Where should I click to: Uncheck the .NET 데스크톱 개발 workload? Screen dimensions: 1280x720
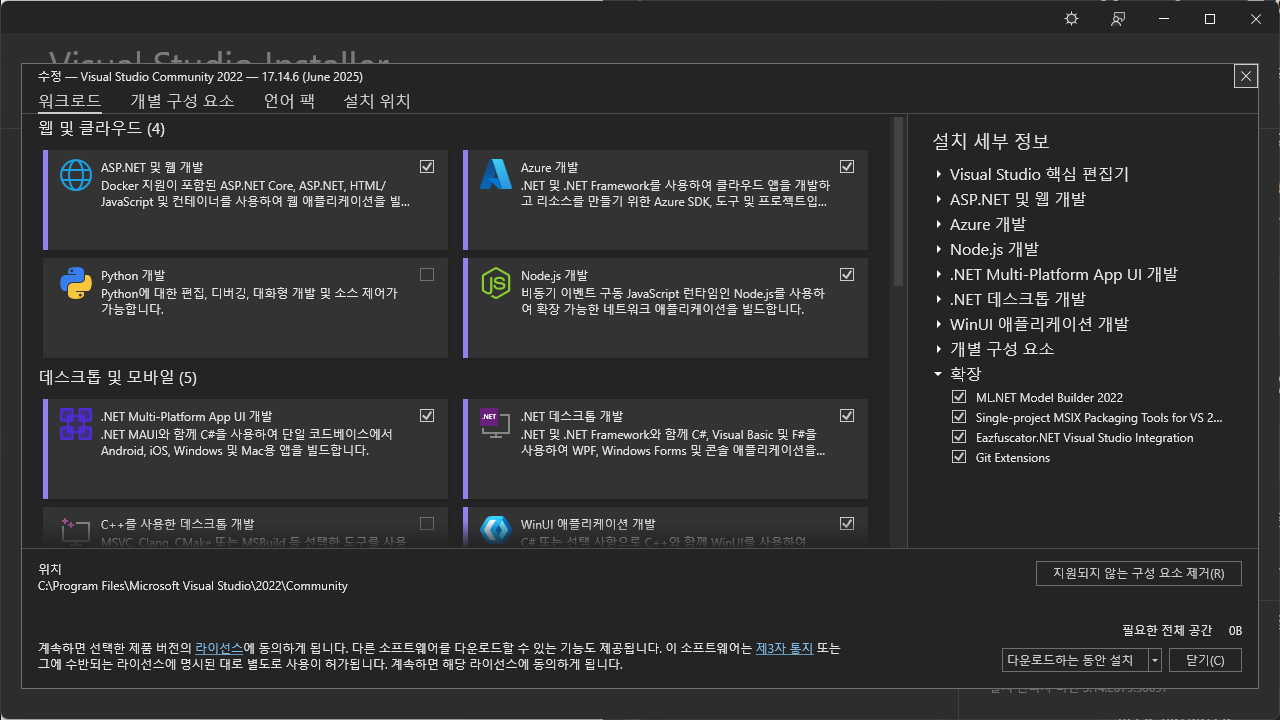point(847,415)
